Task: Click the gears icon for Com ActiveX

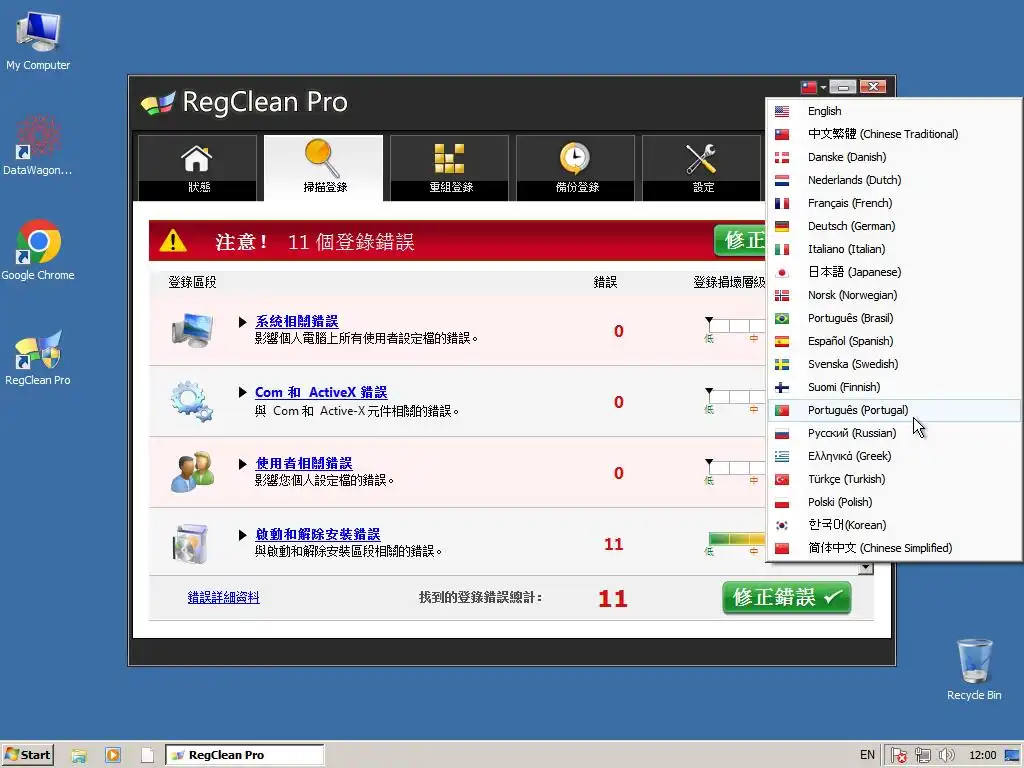Action: tap(192, 401)
